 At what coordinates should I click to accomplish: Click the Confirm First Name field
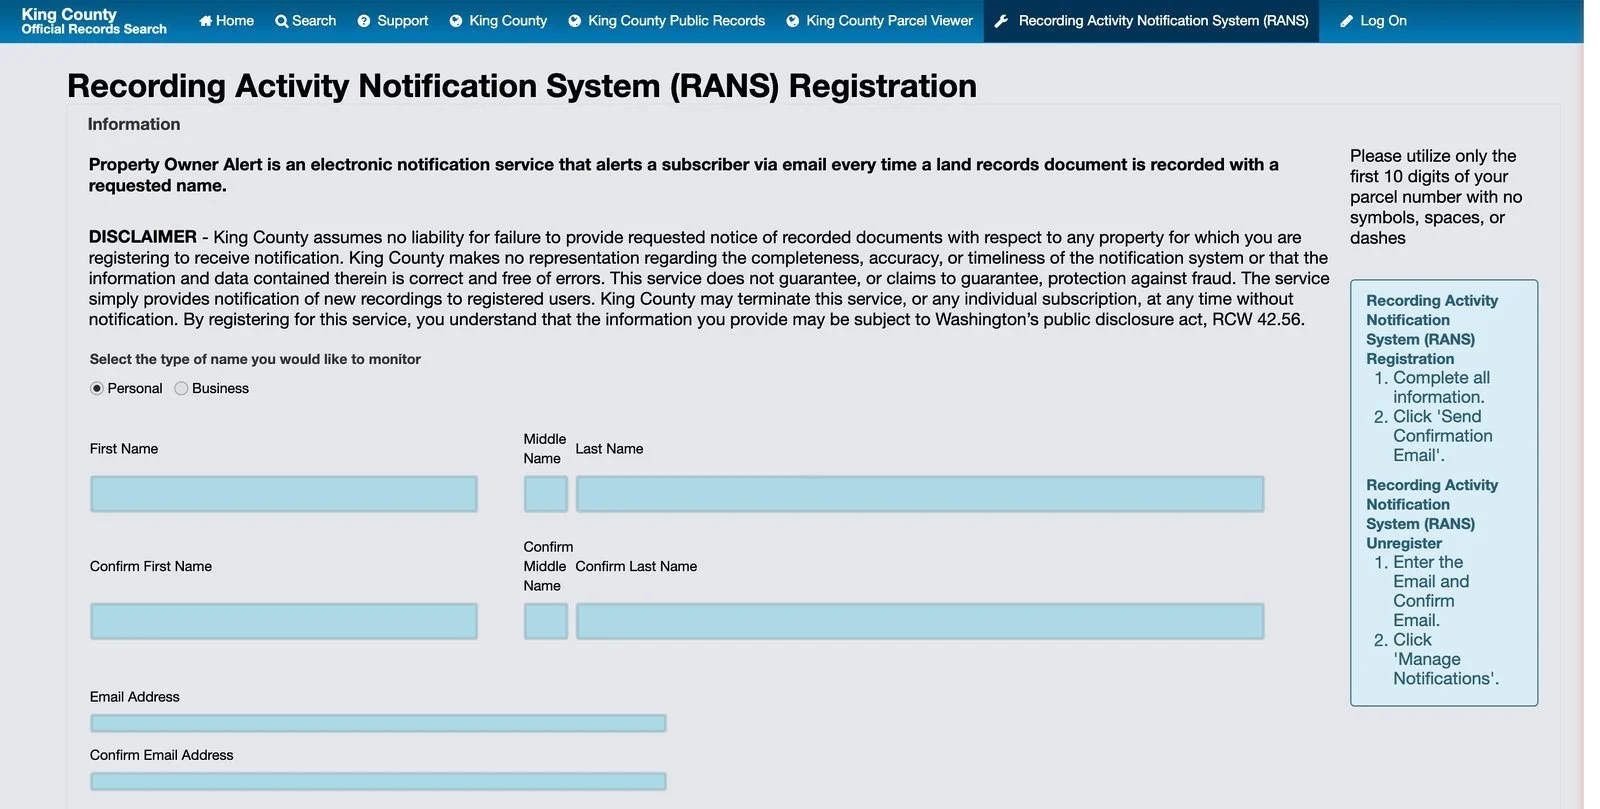pyautogui.click(x=284, y=621)
